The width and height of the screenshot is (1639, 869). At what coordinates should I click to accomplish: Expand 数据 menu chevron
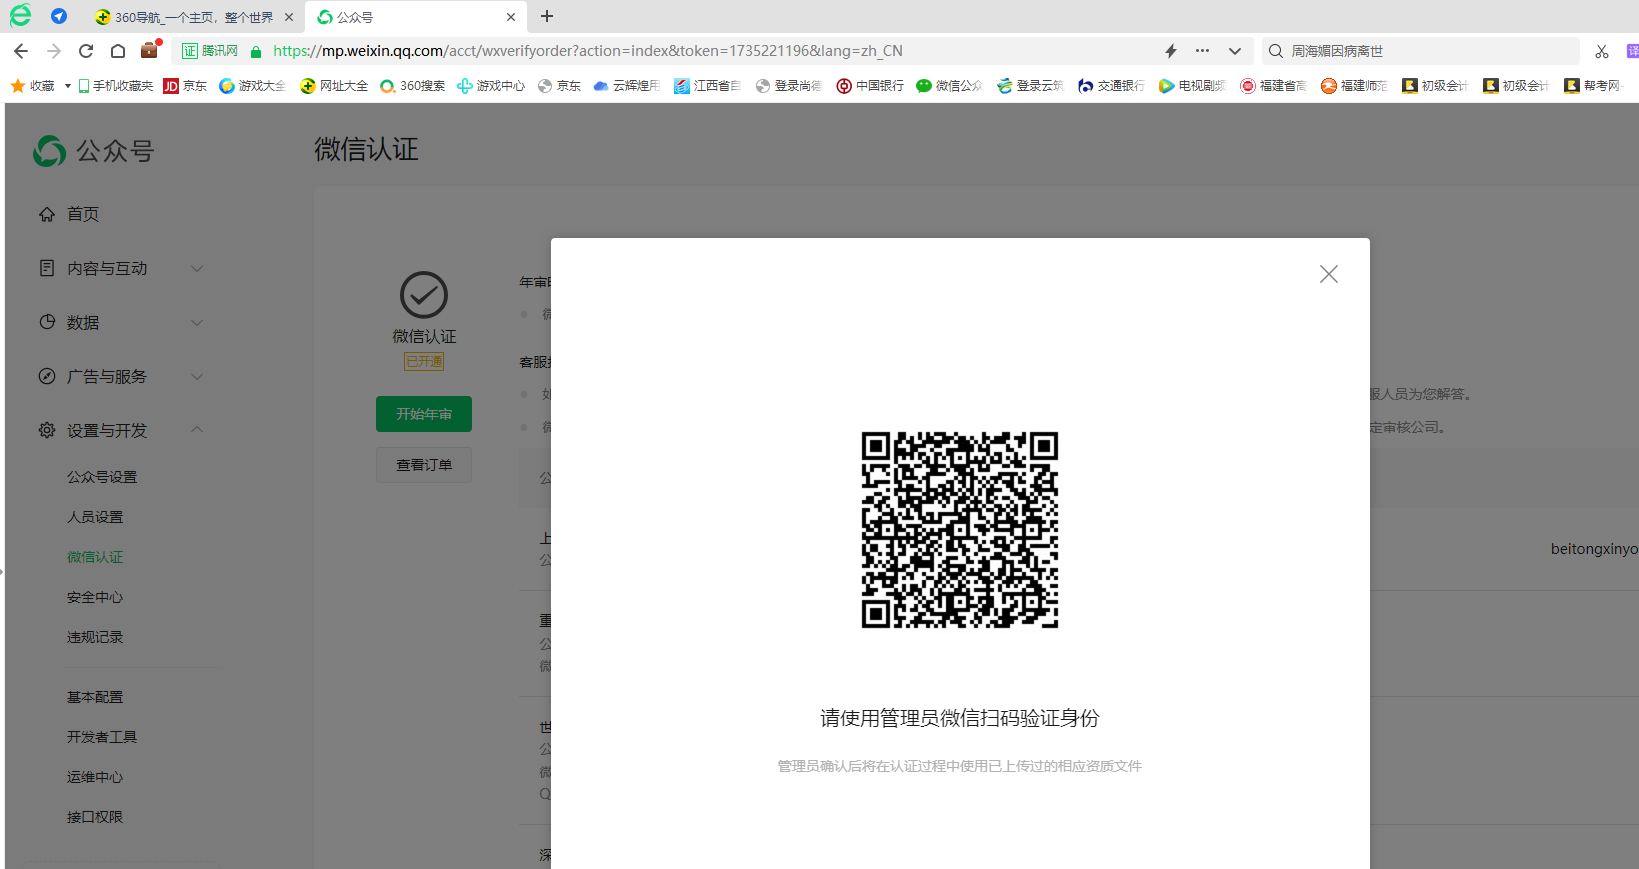197,322
